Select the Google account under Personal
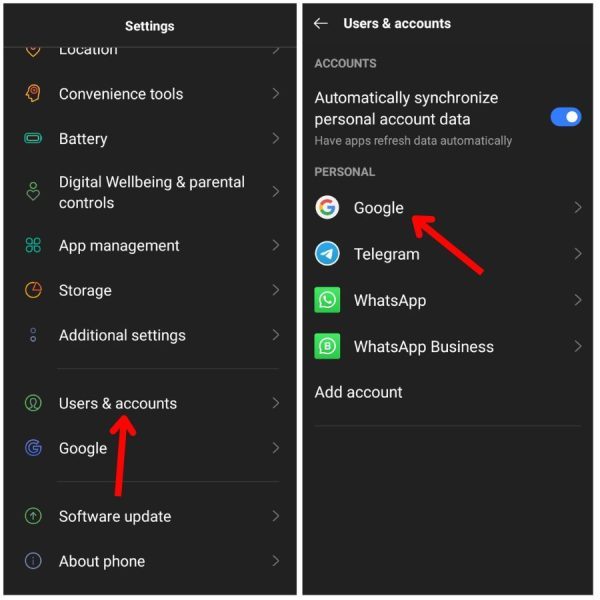 point(448,207)
